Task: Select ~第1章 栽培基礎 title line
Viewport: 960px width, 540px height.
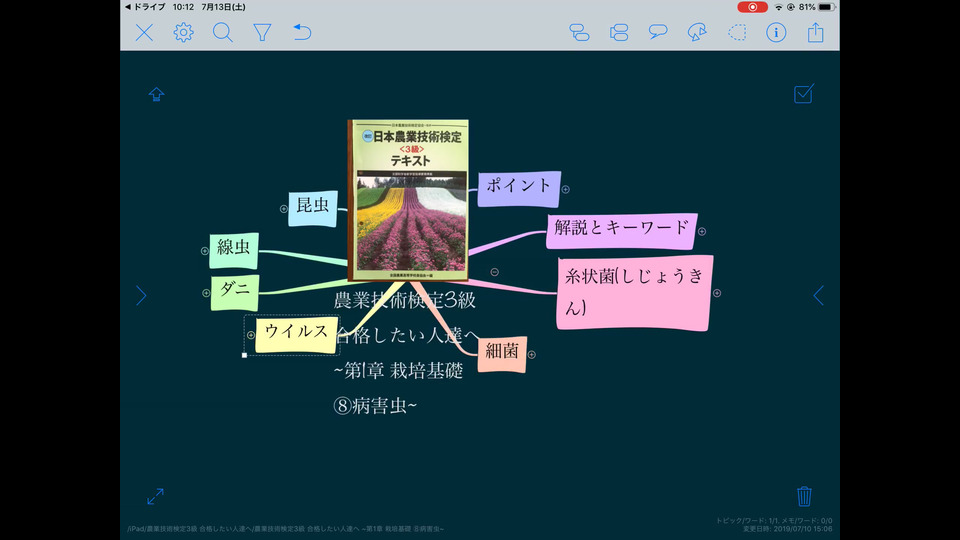Action: [x=399, y=370]
